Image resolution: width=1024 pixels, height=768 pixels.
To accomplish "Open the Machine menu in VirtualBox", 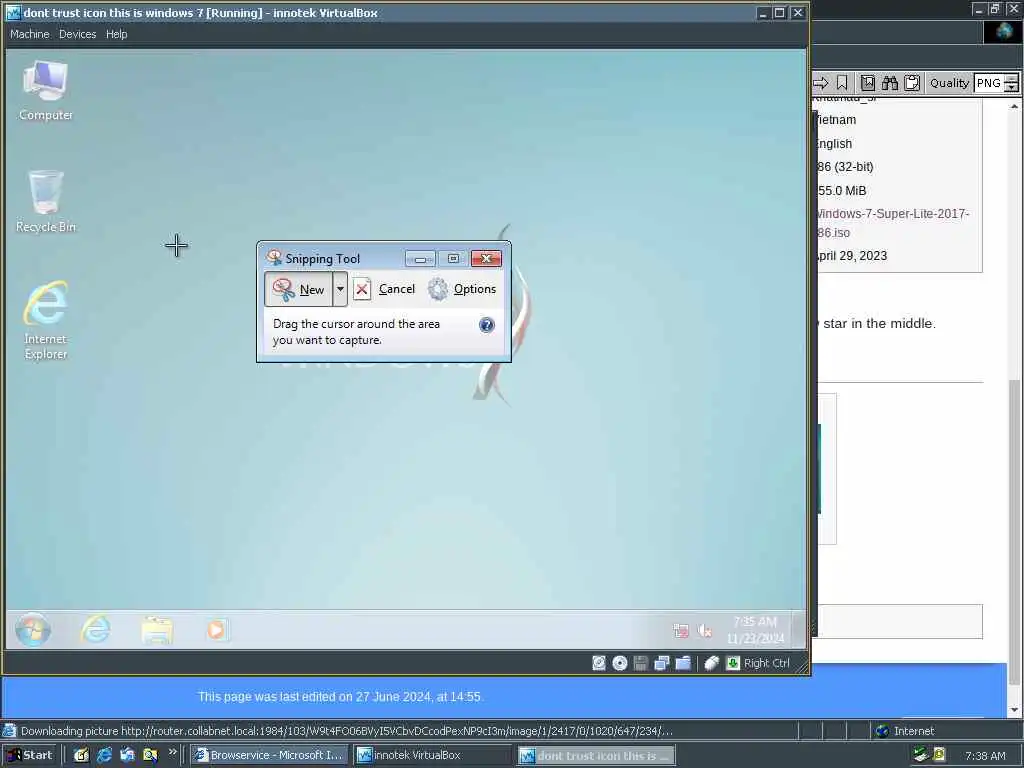I will tap(29, 34).
